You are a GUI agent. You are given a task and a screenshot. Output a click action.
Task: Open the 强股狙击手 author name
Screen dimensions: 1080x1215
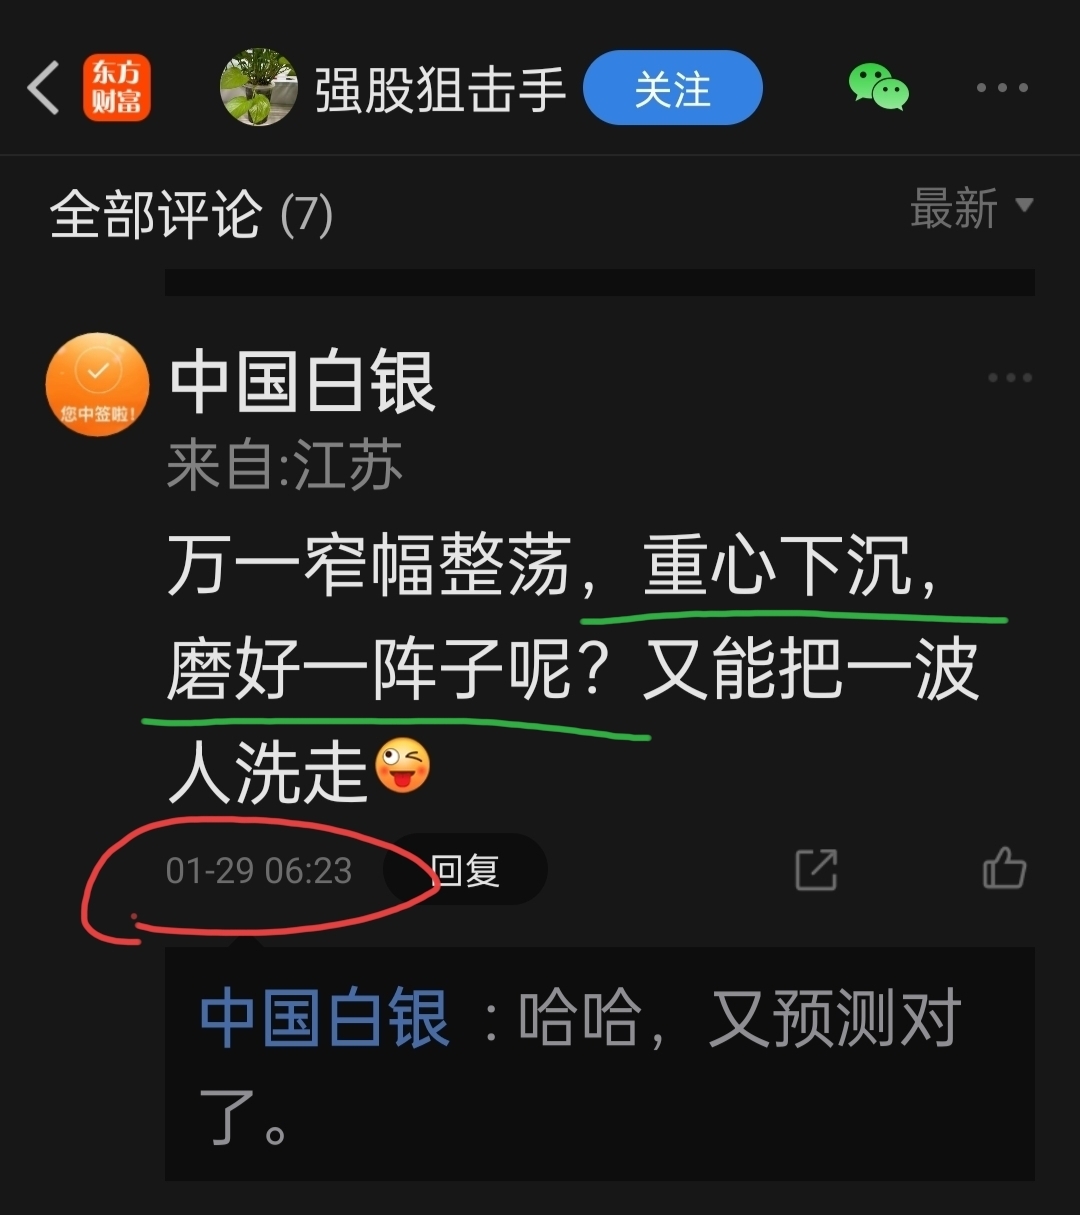click(440, 90)
